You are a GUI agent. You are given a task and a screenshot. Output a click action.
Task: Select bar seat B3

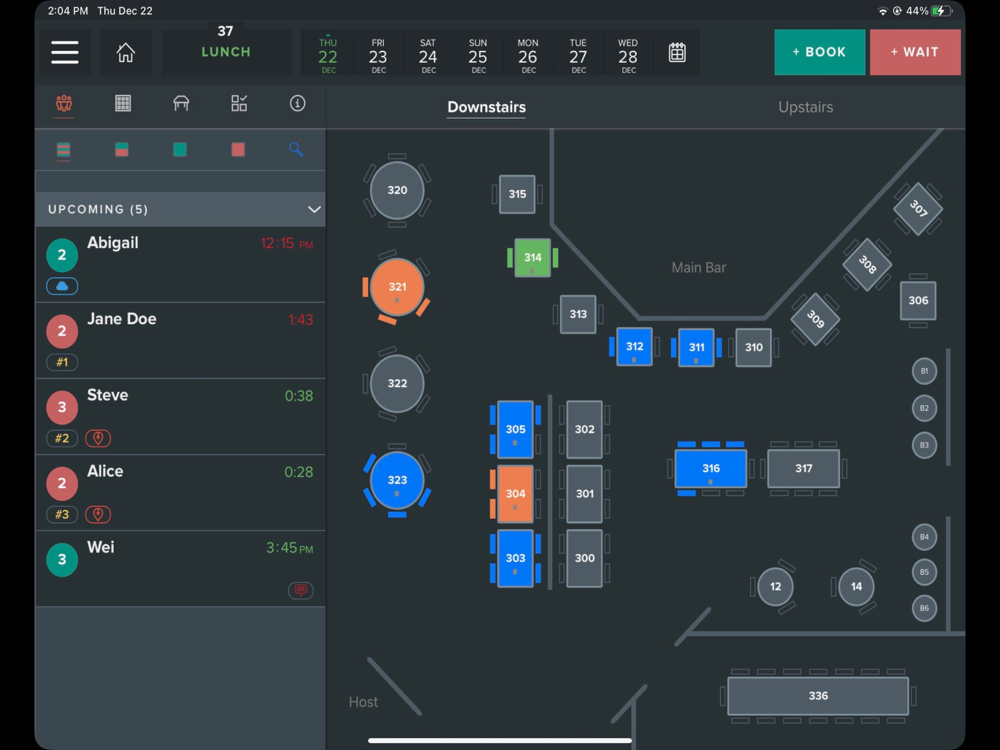[924, 445]
